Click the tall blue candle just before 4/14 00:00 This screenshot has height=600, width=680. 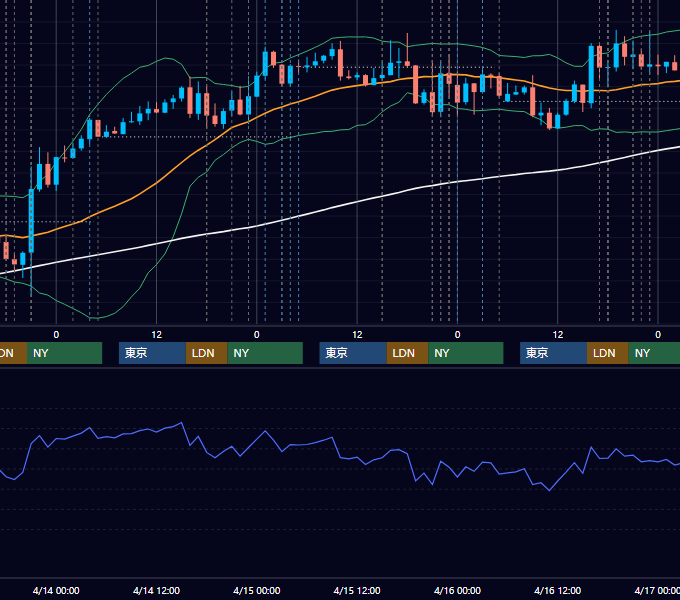[31, 221]
